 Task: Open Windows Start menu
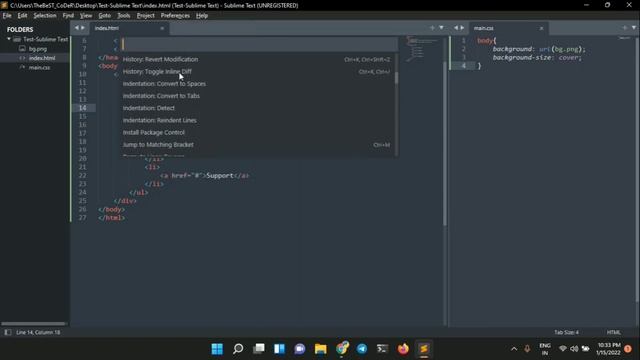point(217,349)
